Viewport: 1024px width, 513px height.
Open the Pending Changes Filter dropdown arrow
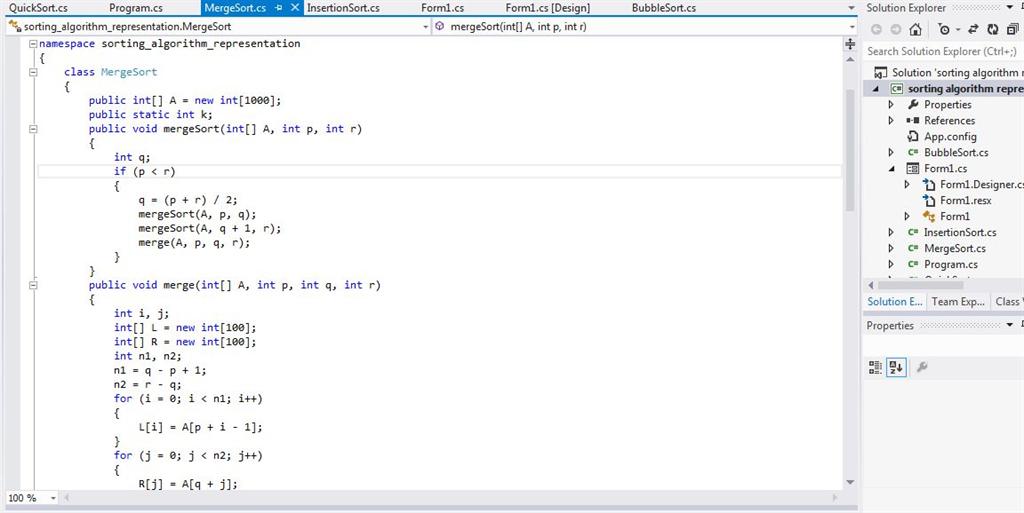pos(957,30)
